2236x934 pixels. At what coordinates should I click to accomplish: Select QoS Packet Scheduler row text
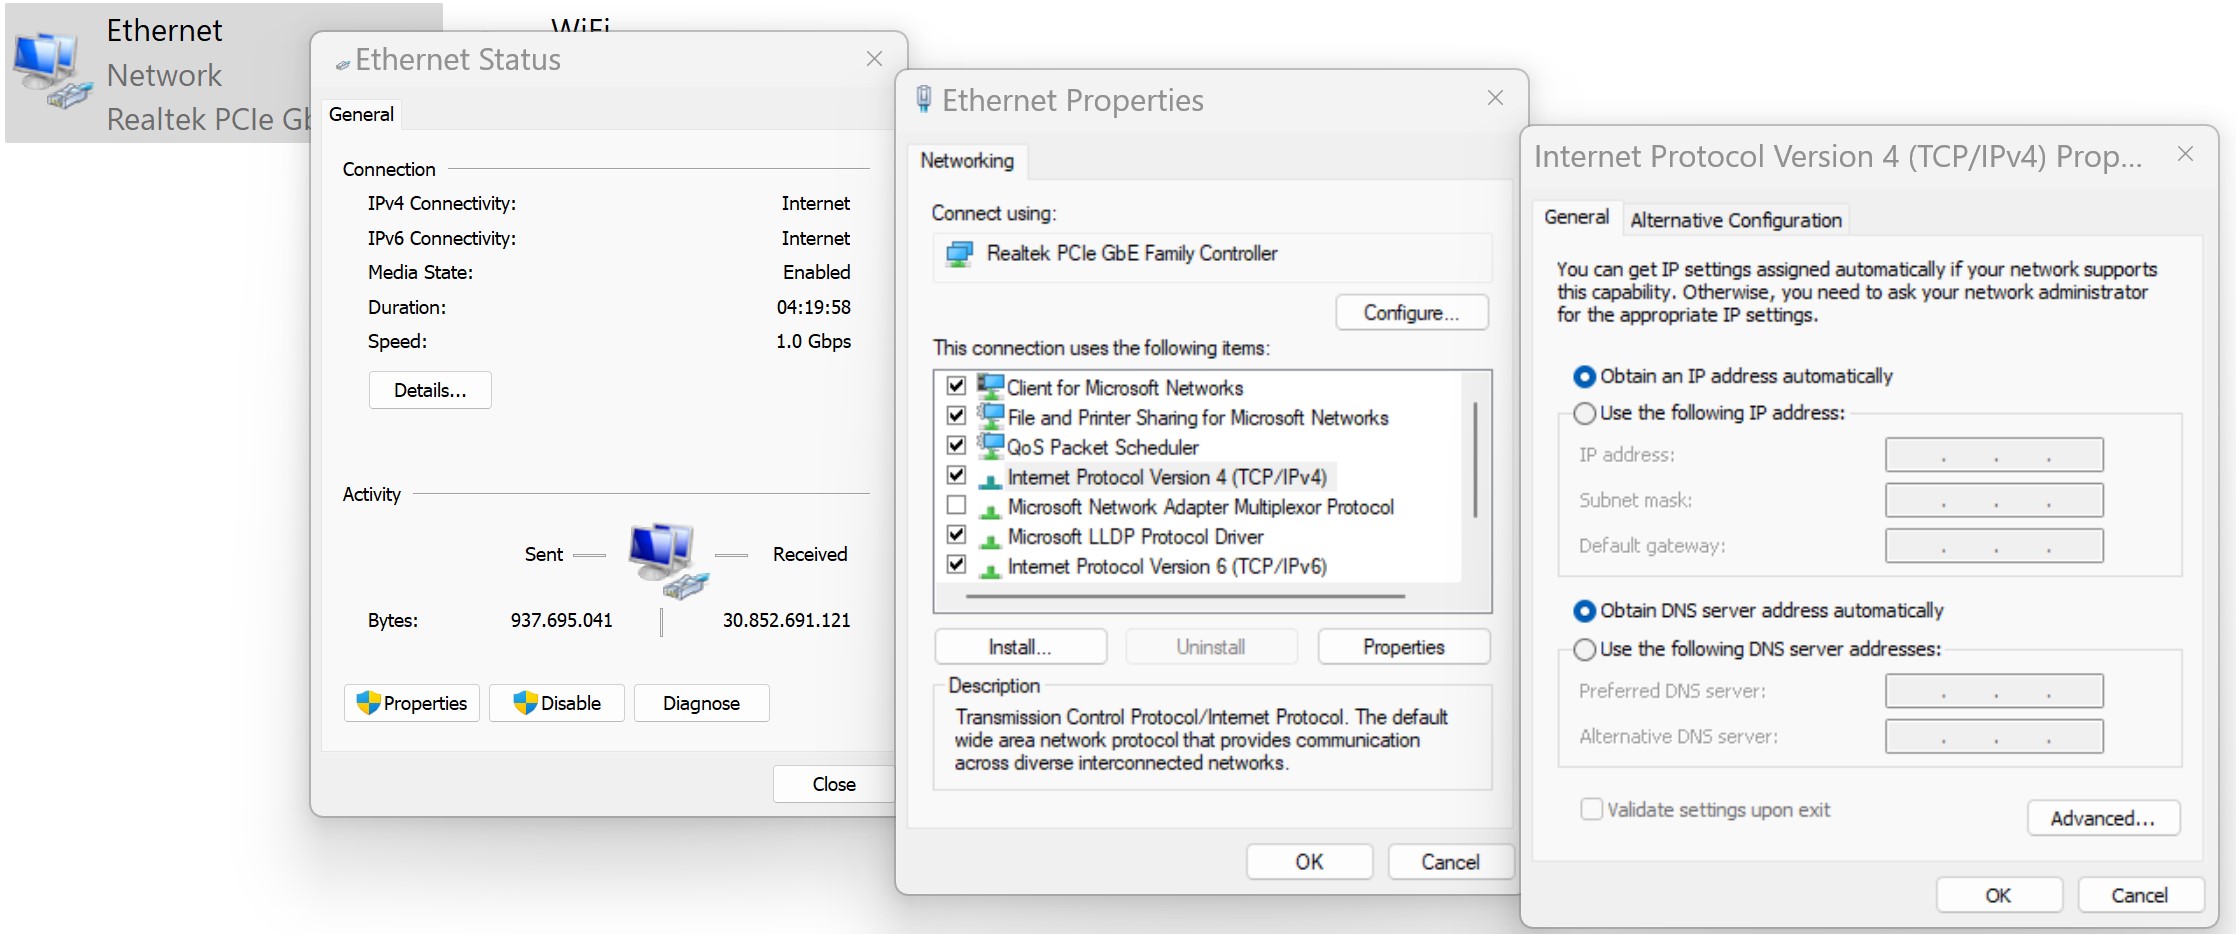click(x=1103, y=447)
